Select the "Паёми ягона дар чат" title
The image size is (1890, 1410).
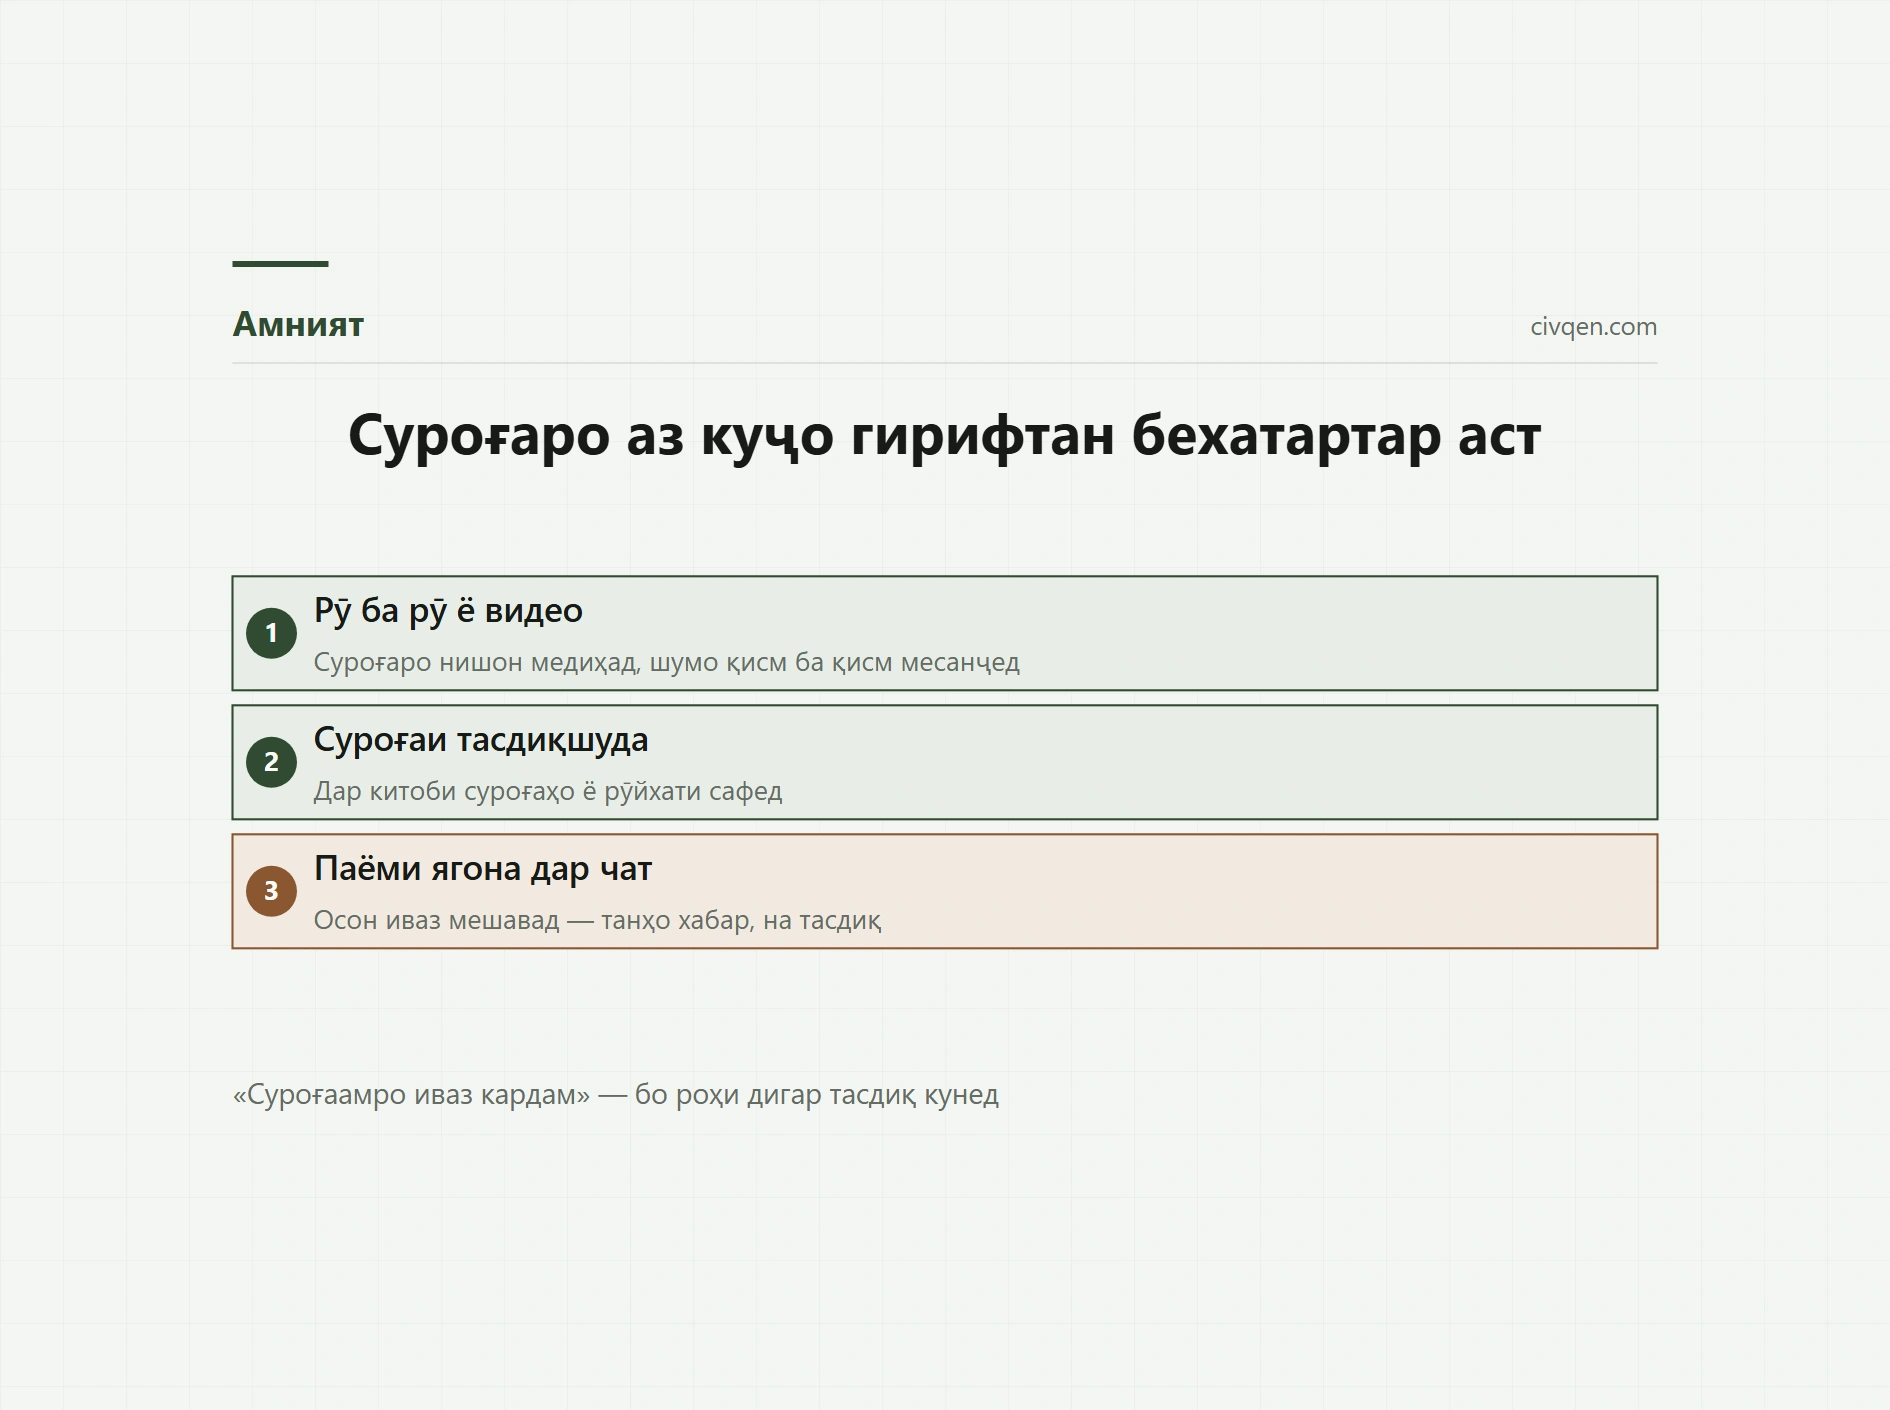(x=483, y=869)
